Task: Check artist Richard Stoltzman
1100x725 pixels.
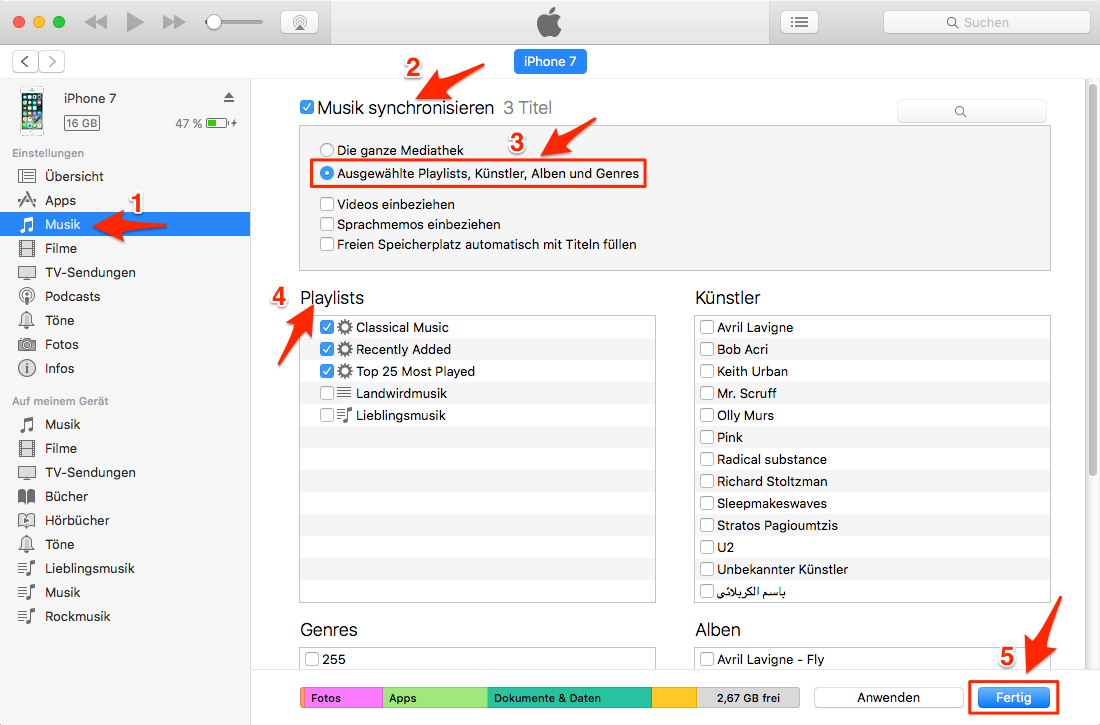Action: (706, 481)
